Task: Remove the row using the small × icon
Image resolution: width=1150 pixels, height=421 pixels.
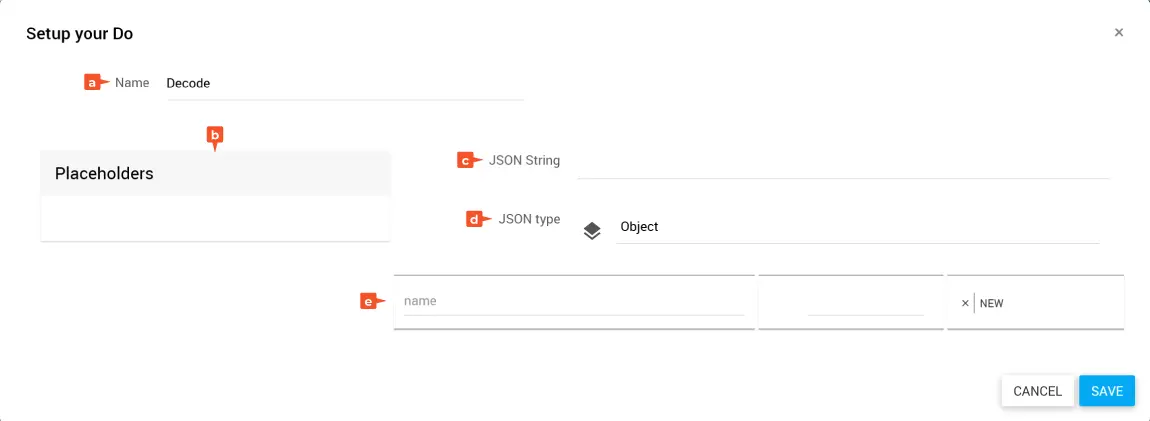Action: (x=965, y=303)
